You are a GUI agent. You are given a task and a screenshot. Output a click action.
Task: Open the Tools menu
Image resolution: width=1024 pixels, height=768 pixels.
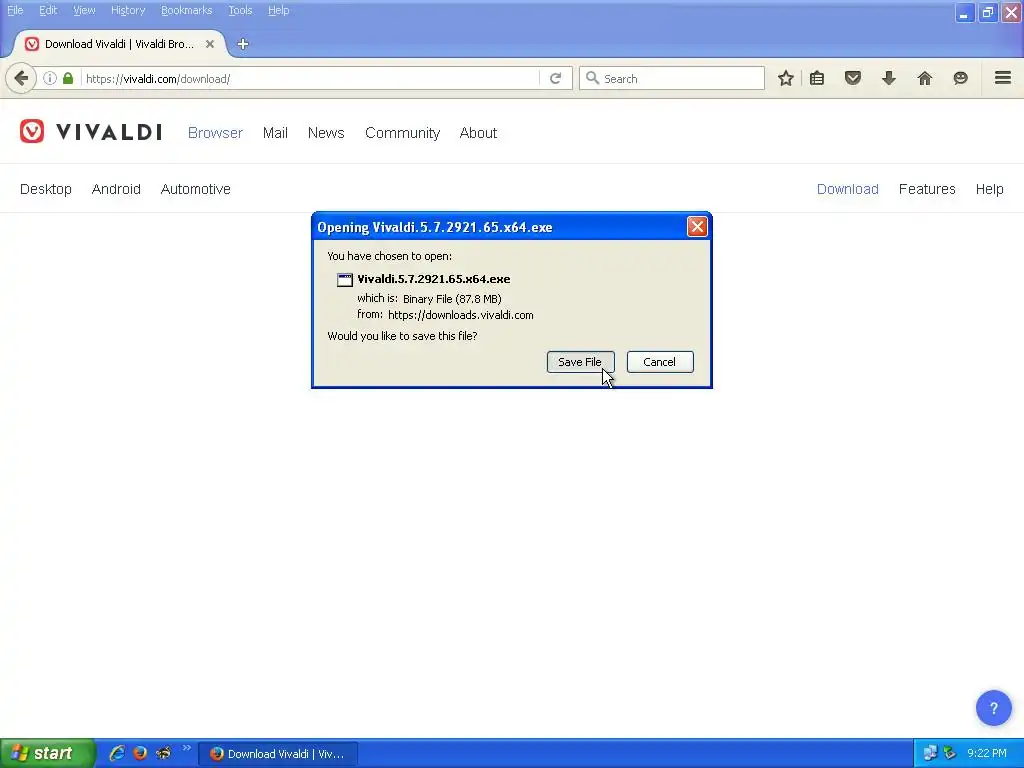(x=240, y=10)
